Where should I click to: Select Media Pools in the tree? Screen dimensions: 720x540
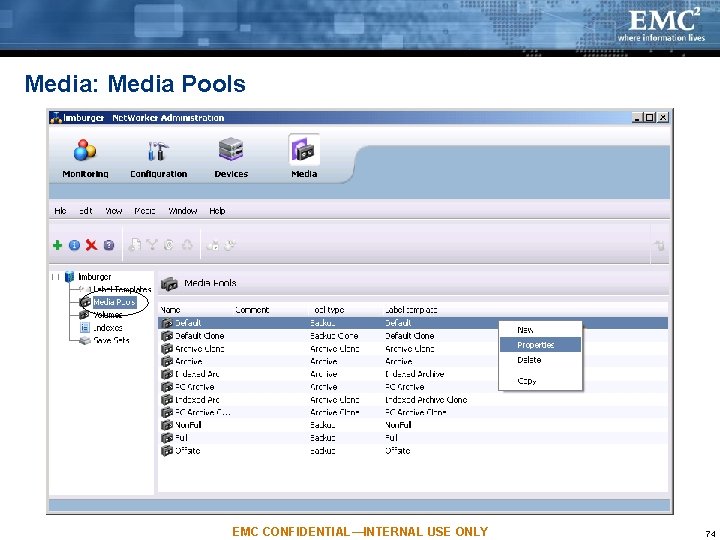(x=114, y=302)
